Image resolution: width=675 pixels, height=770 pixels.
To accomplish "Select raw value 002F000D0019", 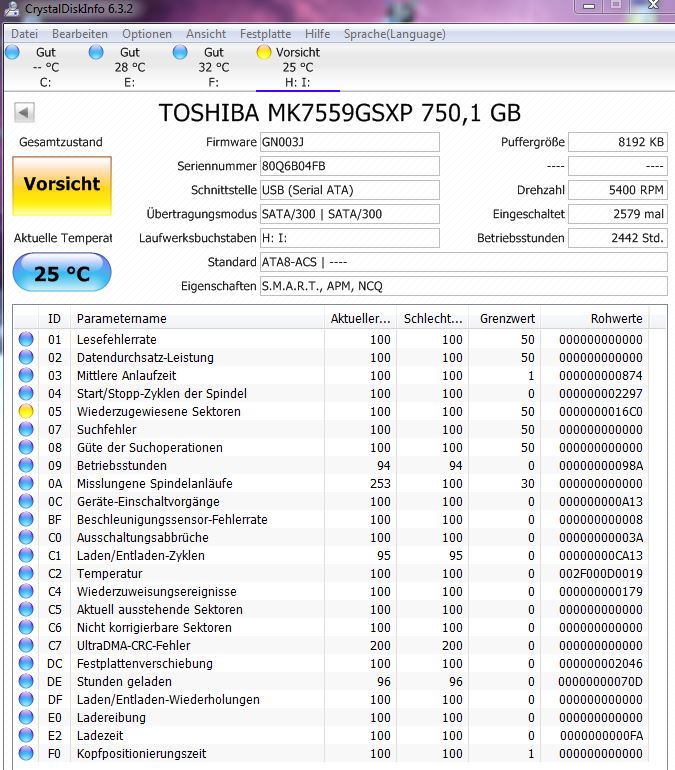I will pos(600,574).
